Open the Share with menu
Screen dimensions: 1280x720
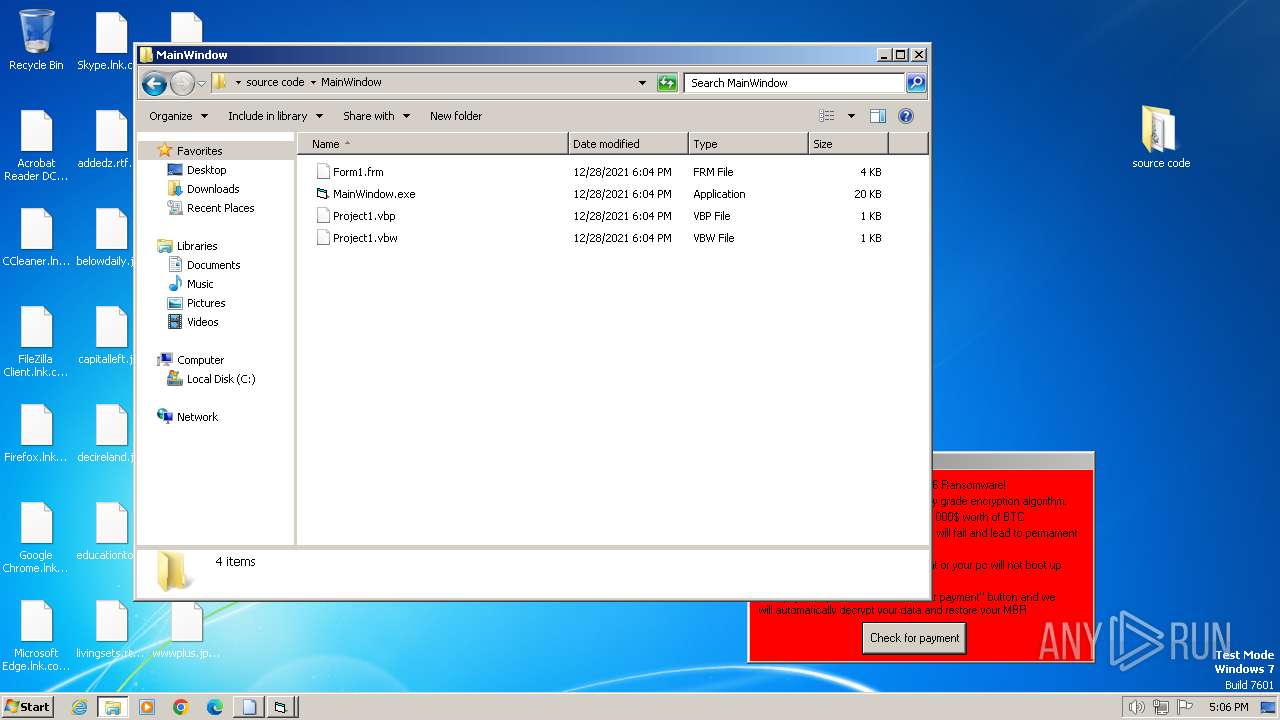tap(376, 116)
